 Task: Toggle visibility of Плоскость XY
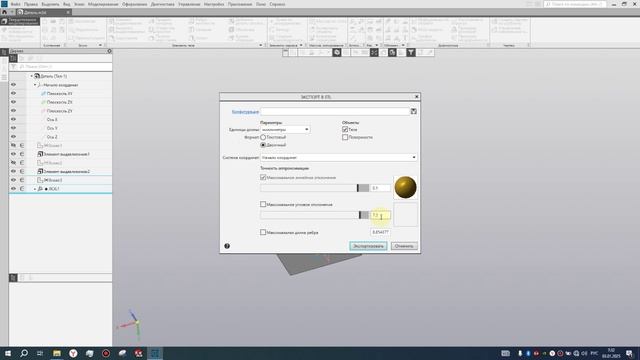pos(13,93)
